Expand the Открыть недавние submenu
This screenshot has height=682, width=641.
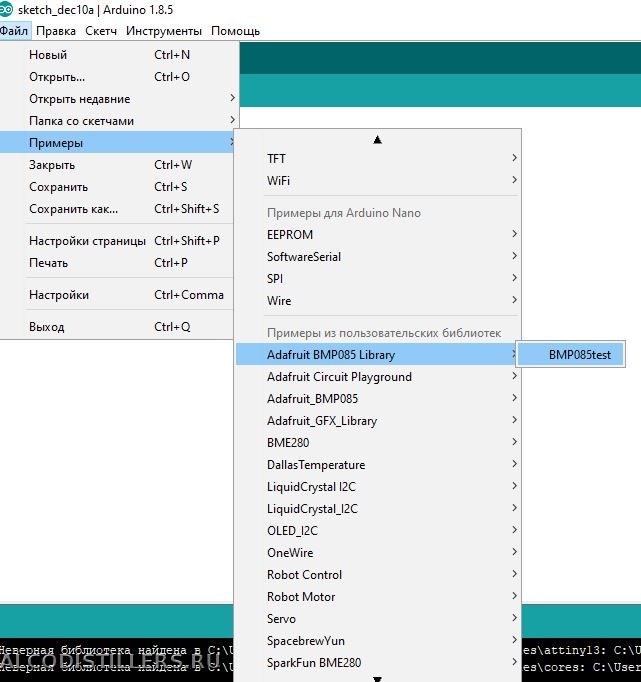click(80, 99)
